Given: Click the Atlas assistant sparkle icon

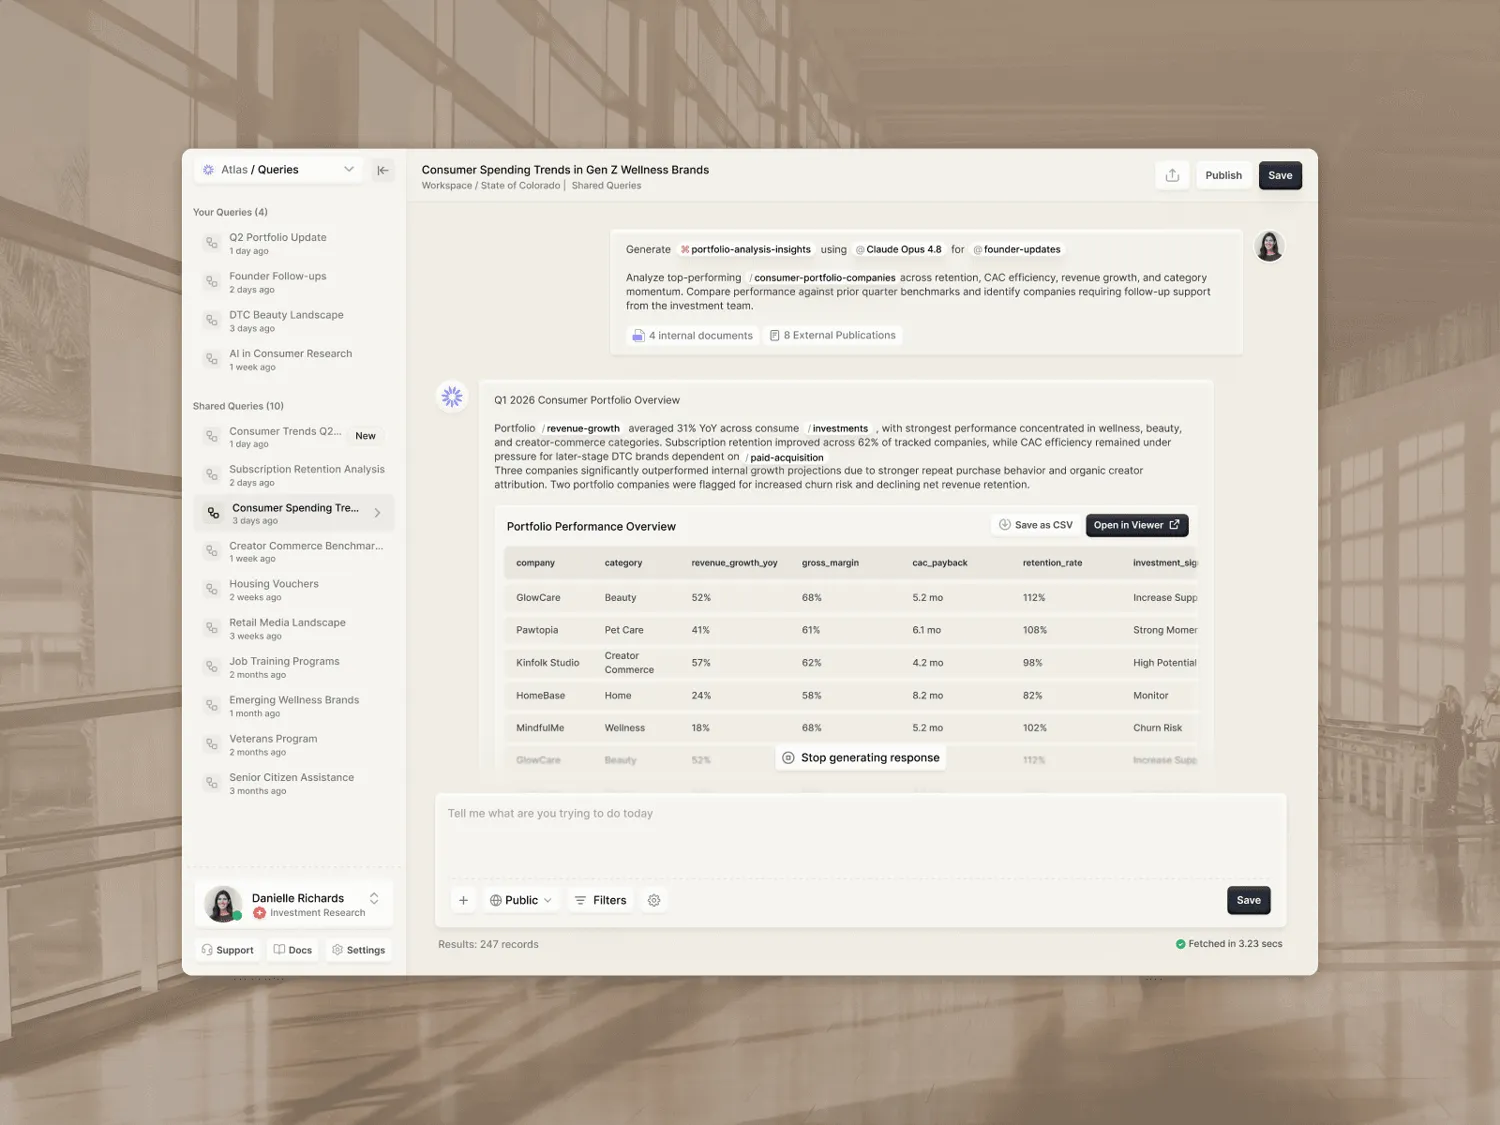Looking at the screenshot, I should point(452,397).
